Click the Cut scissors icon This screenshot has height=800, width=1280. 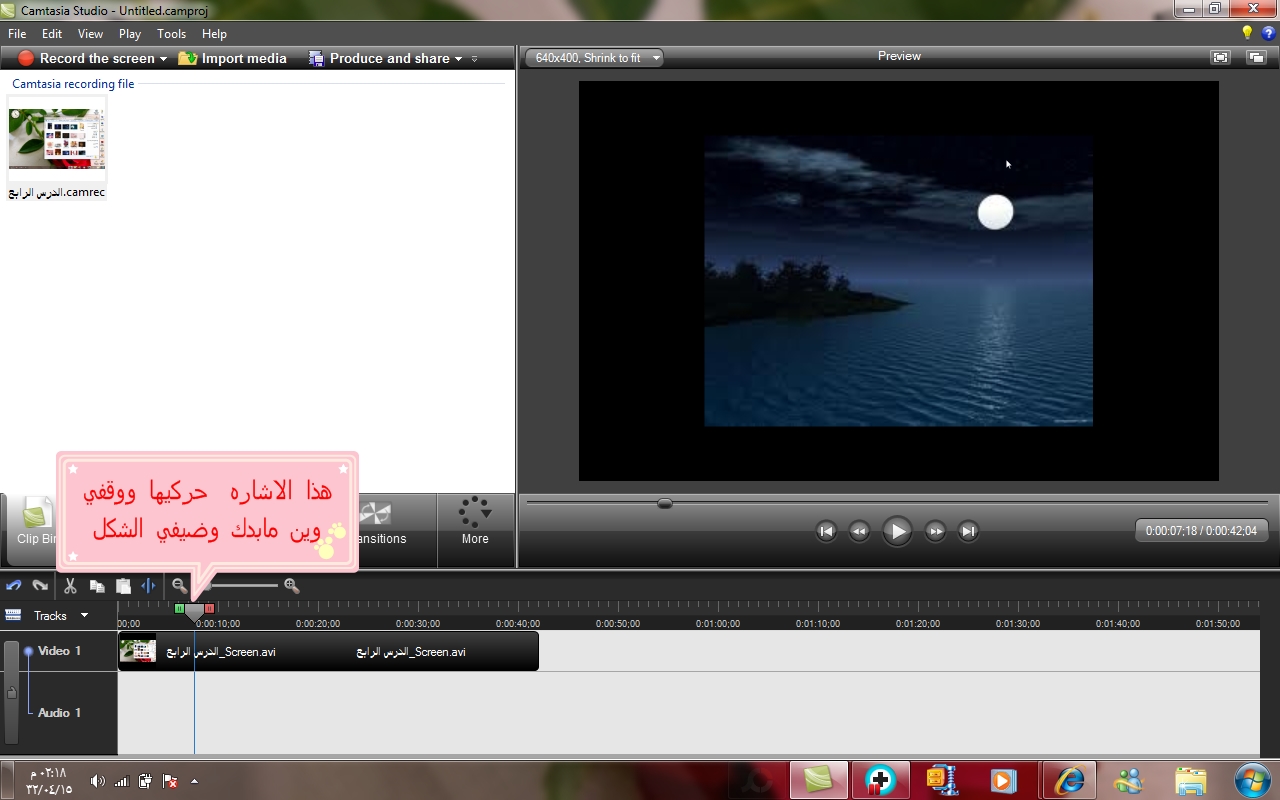coord(70,586)
